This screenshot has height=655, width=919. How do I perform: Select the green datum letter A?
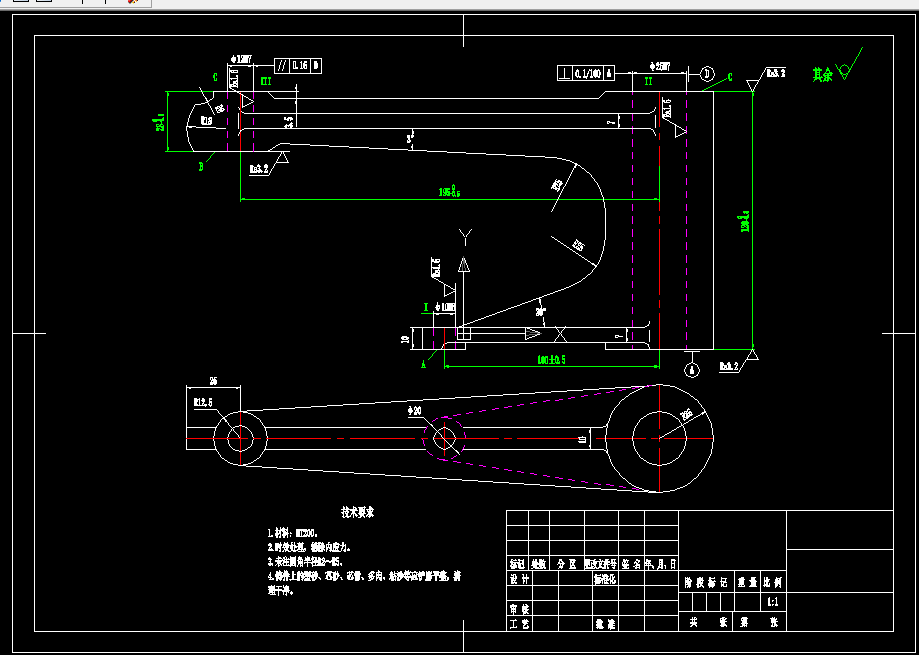tap(423, 364)
